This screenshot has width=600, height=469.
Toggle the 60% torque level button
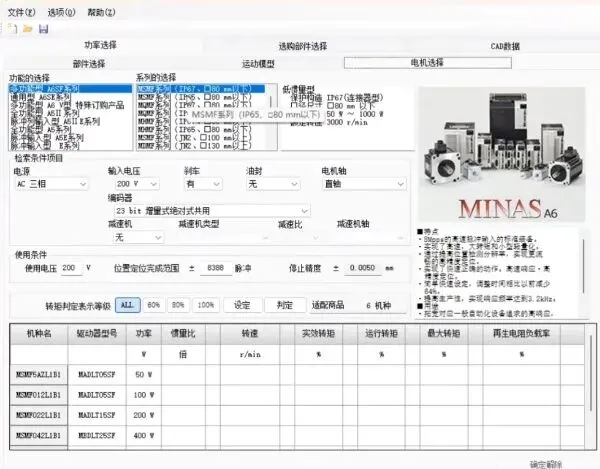click(x=153, y=305)
